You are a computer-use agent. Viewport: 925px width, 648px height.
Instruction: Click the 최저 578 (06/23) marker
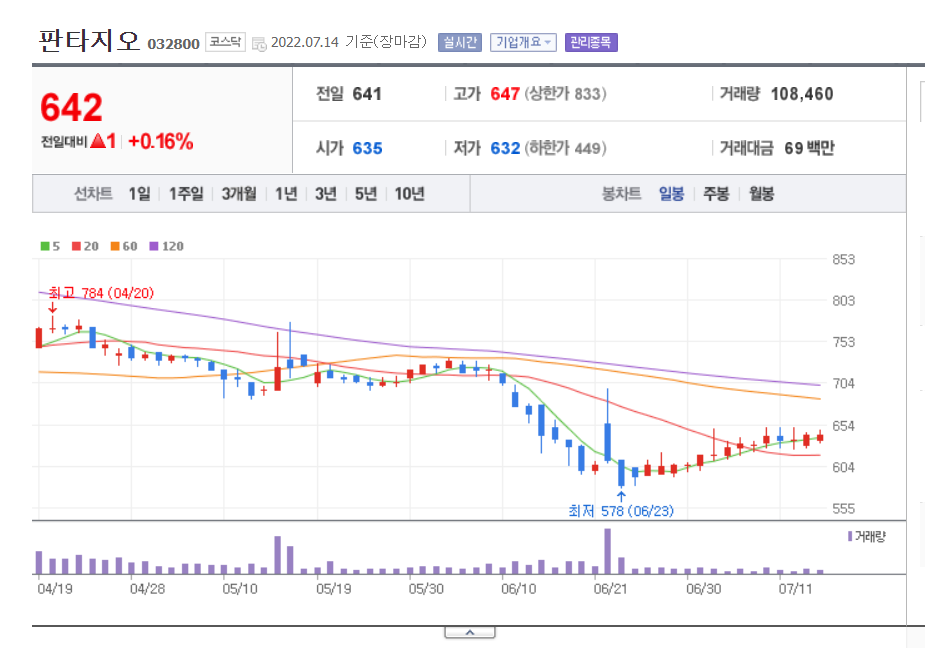tap(621, 511)
